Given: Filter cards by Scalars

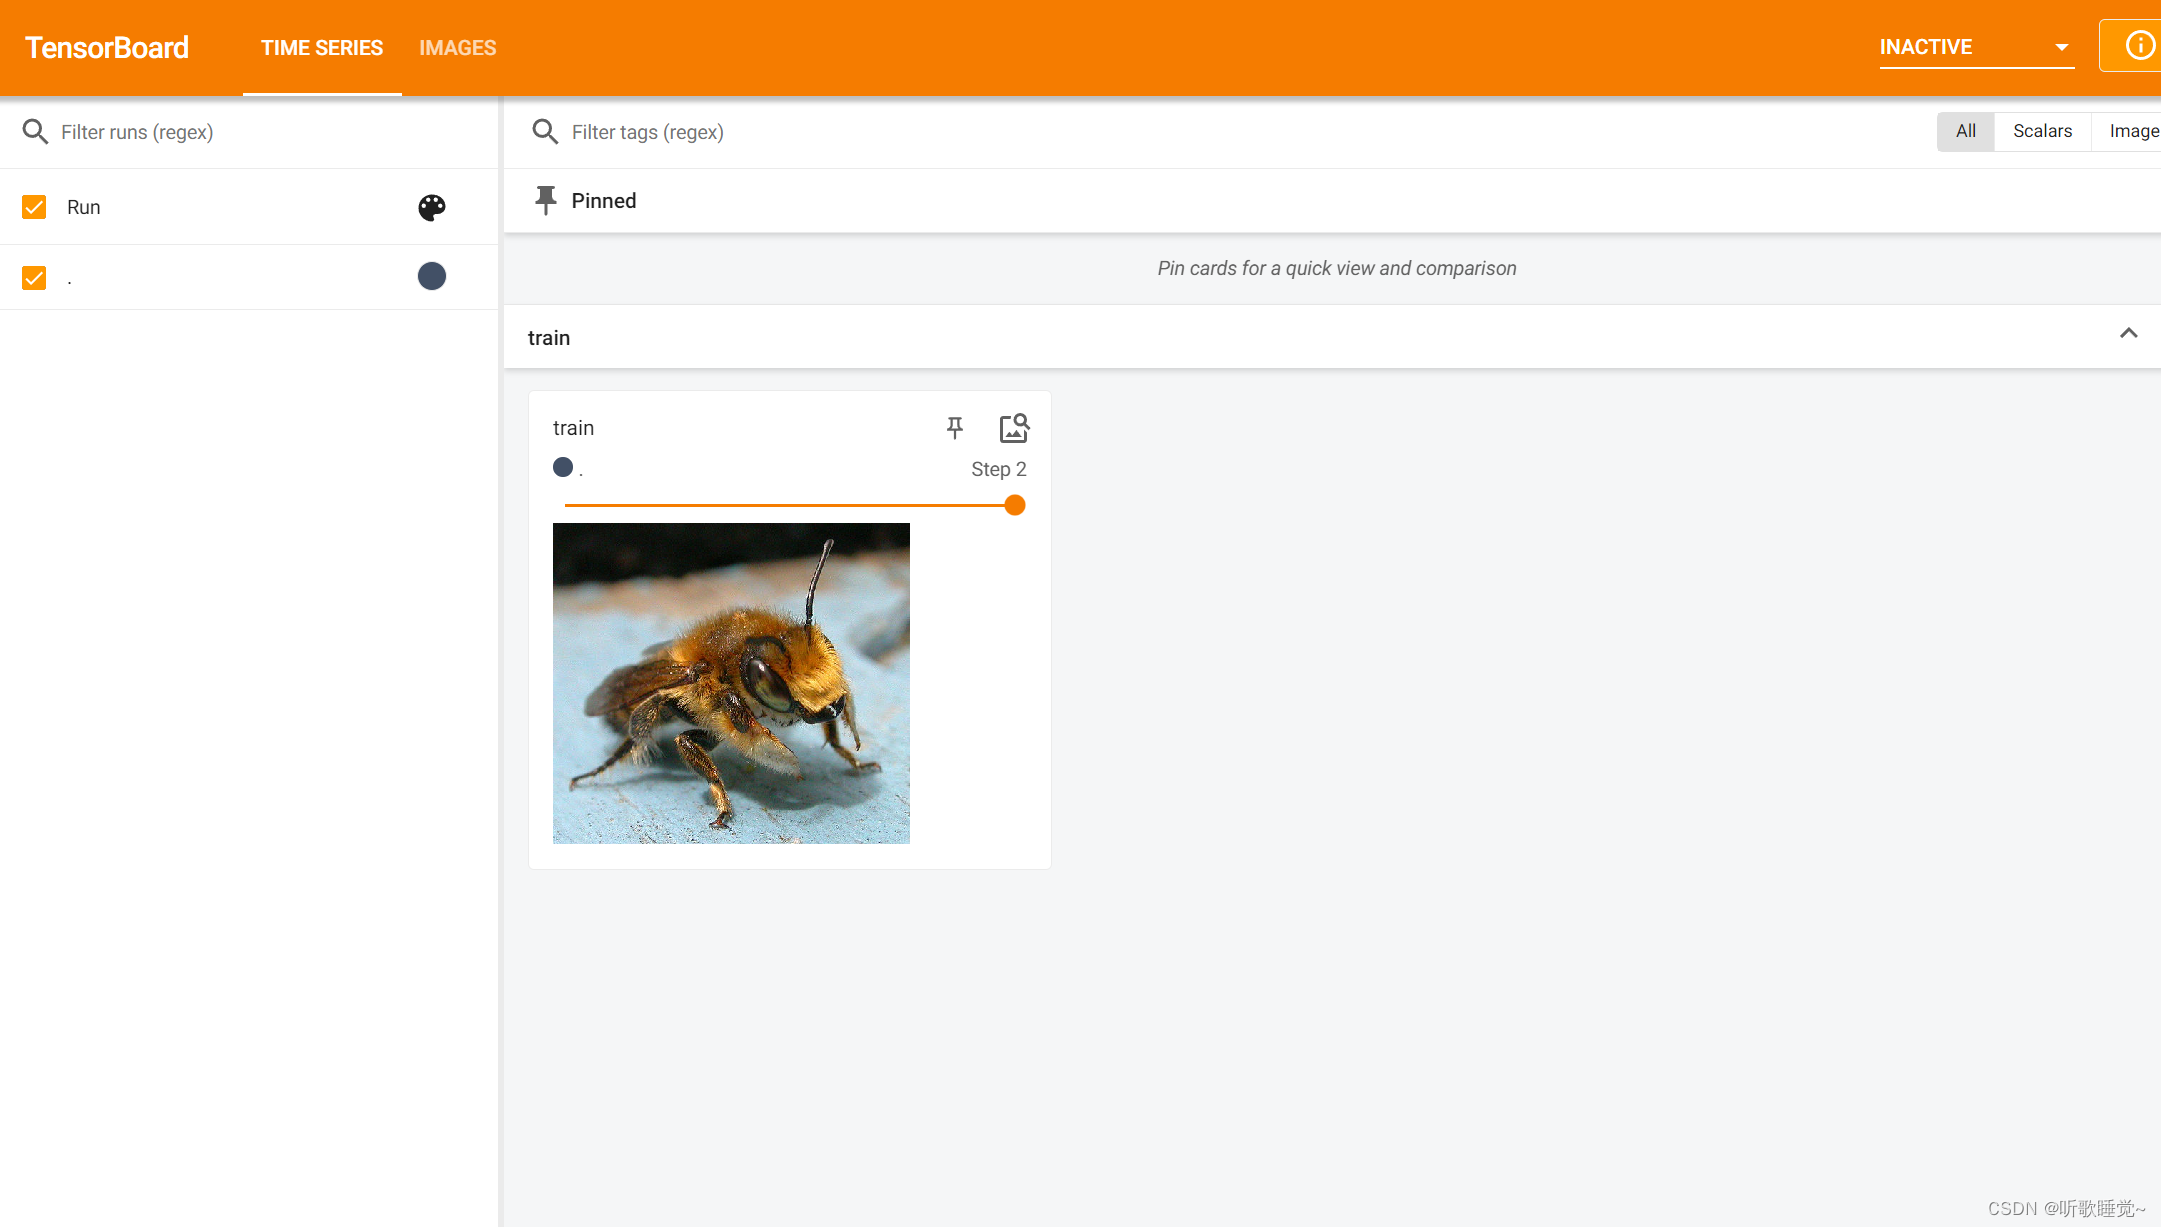Looking at the screenshot, I should tap(2042, 131).
